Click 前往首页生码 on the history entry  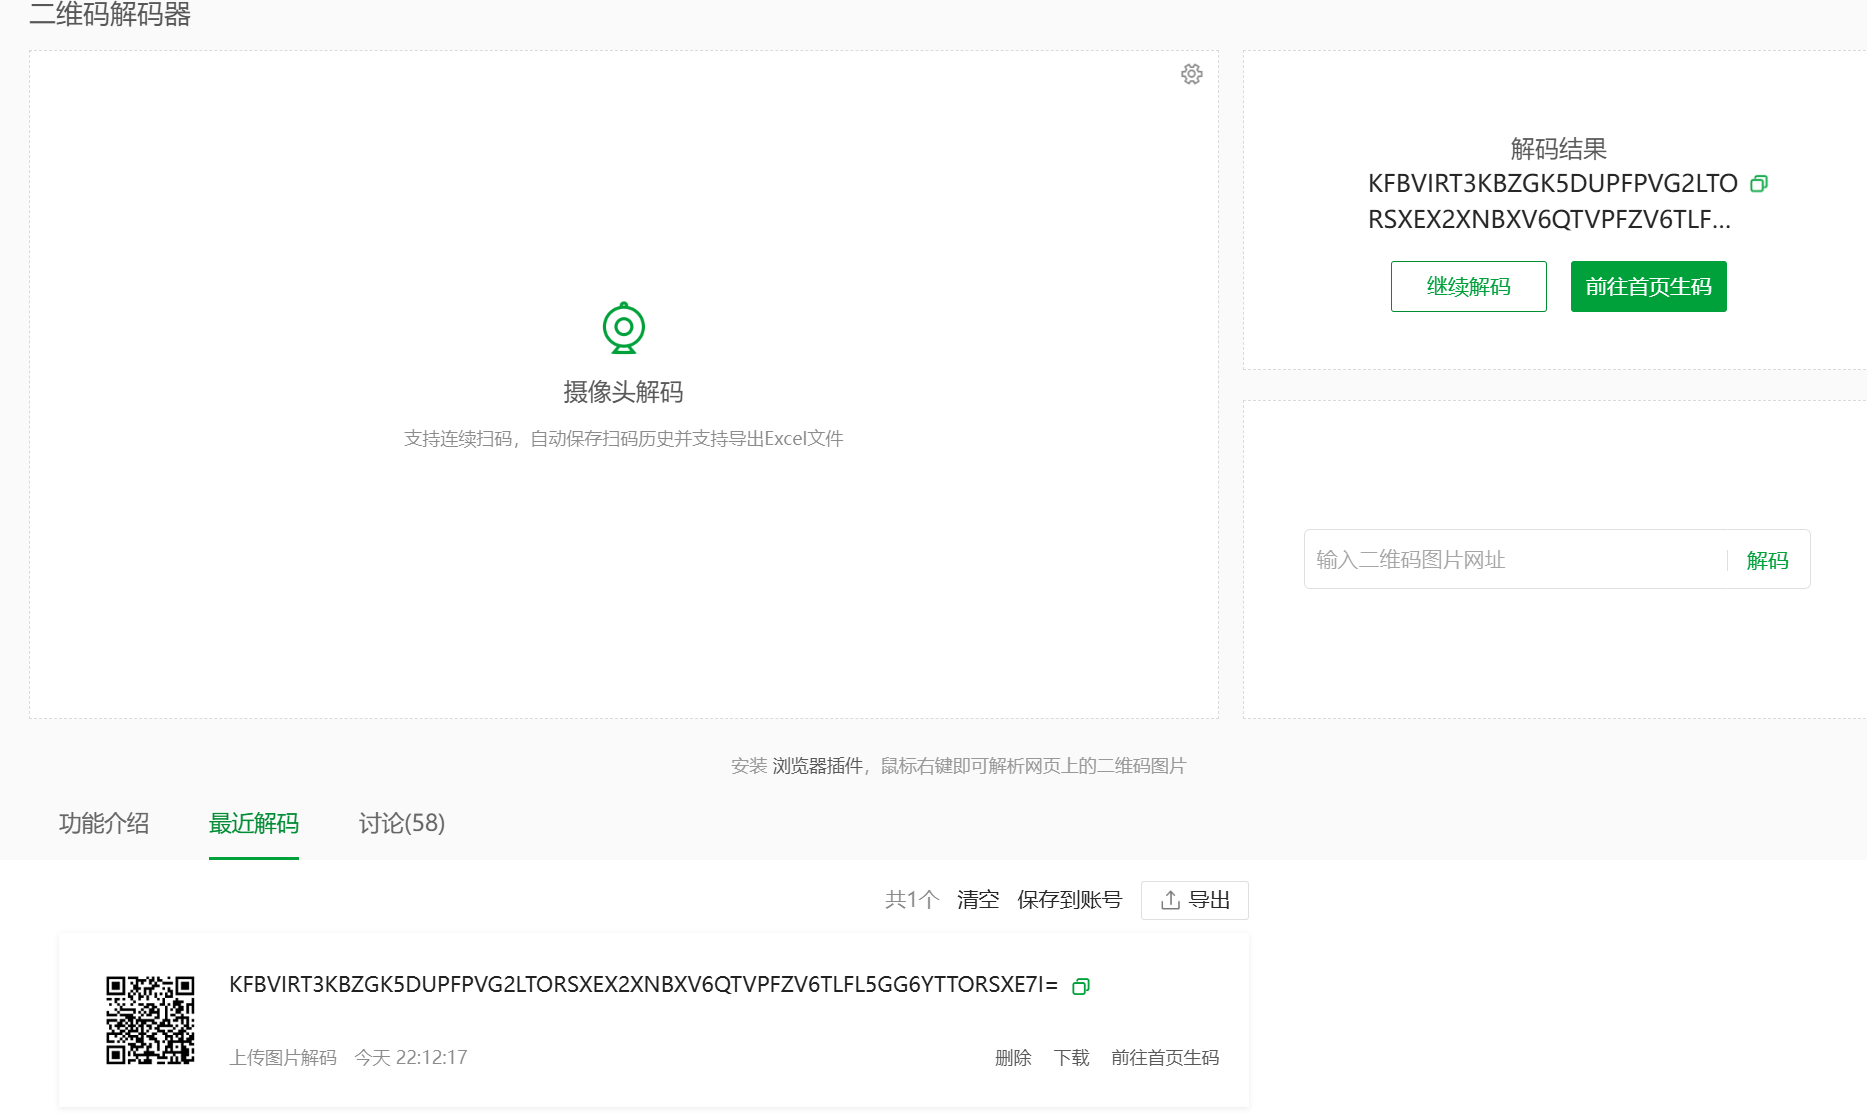(1165, 1058)
